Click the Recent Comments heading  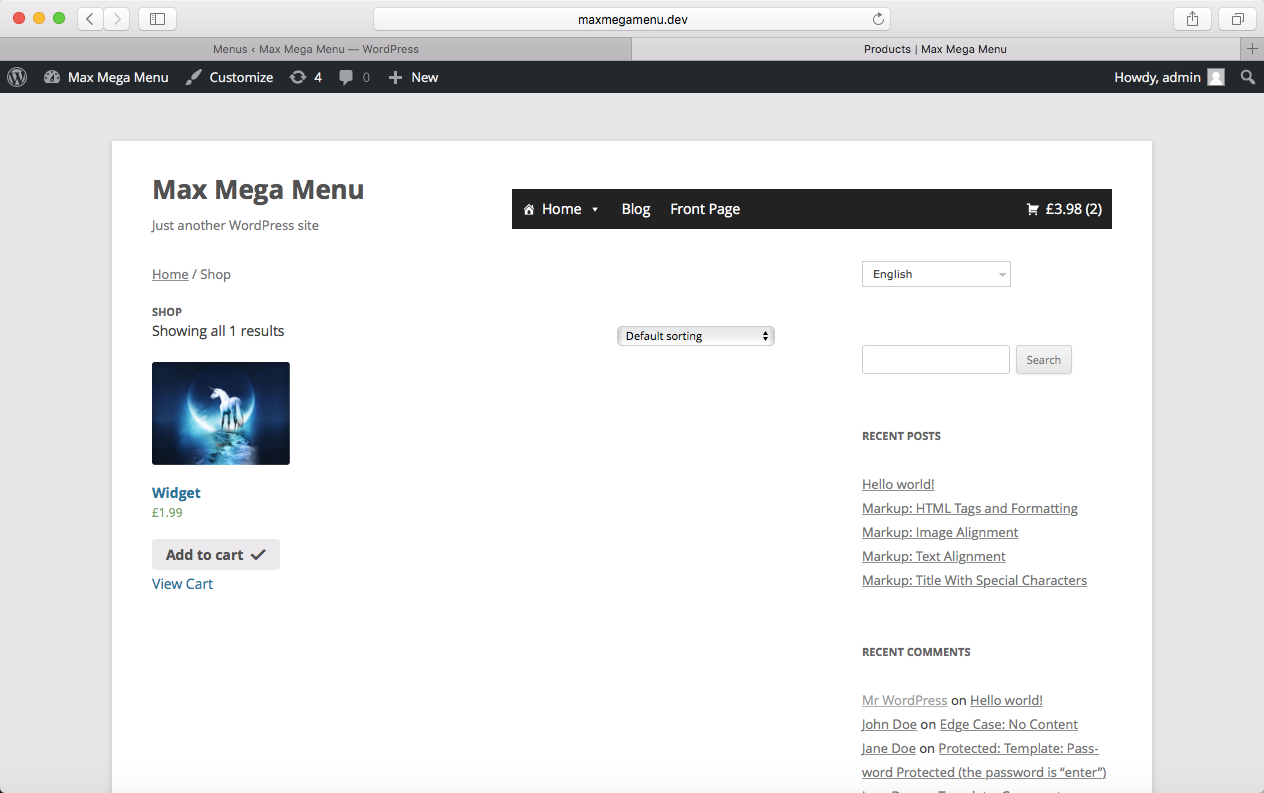click(916, 652)
